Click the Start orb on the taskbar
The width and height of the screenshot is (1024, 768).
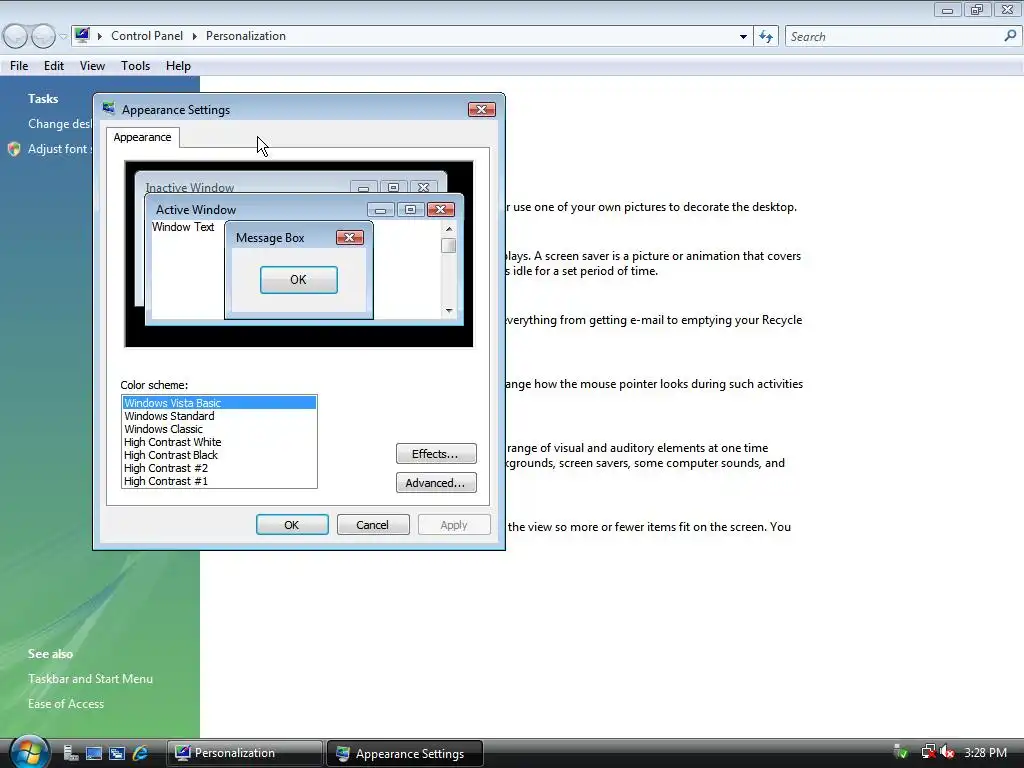[x=29, y=752]
